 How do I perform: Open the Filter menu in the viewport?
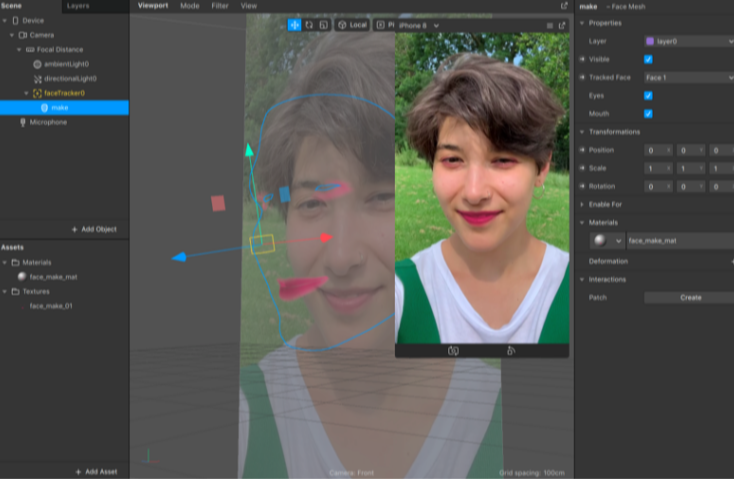pyautogui.click(x=219, y=6)
